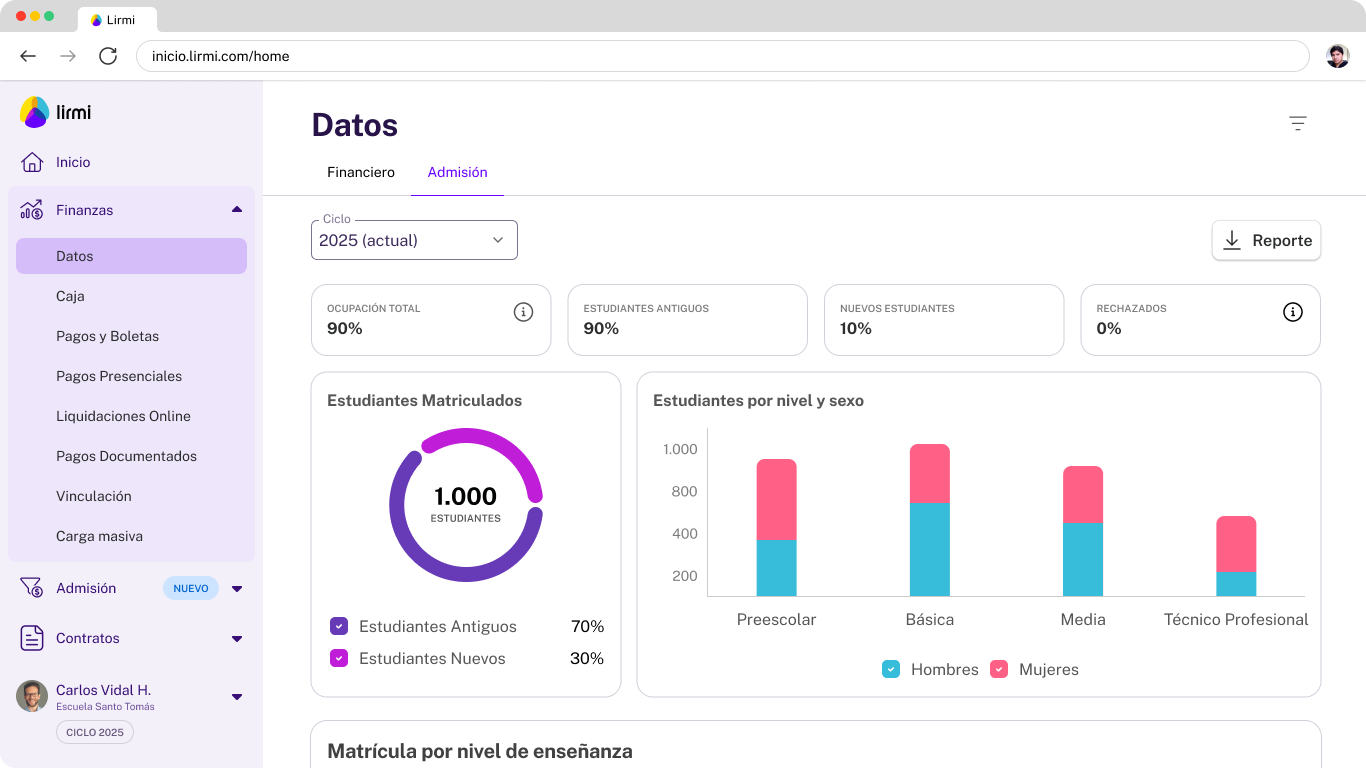Click the browser Lirmi tab

point(117,20)
